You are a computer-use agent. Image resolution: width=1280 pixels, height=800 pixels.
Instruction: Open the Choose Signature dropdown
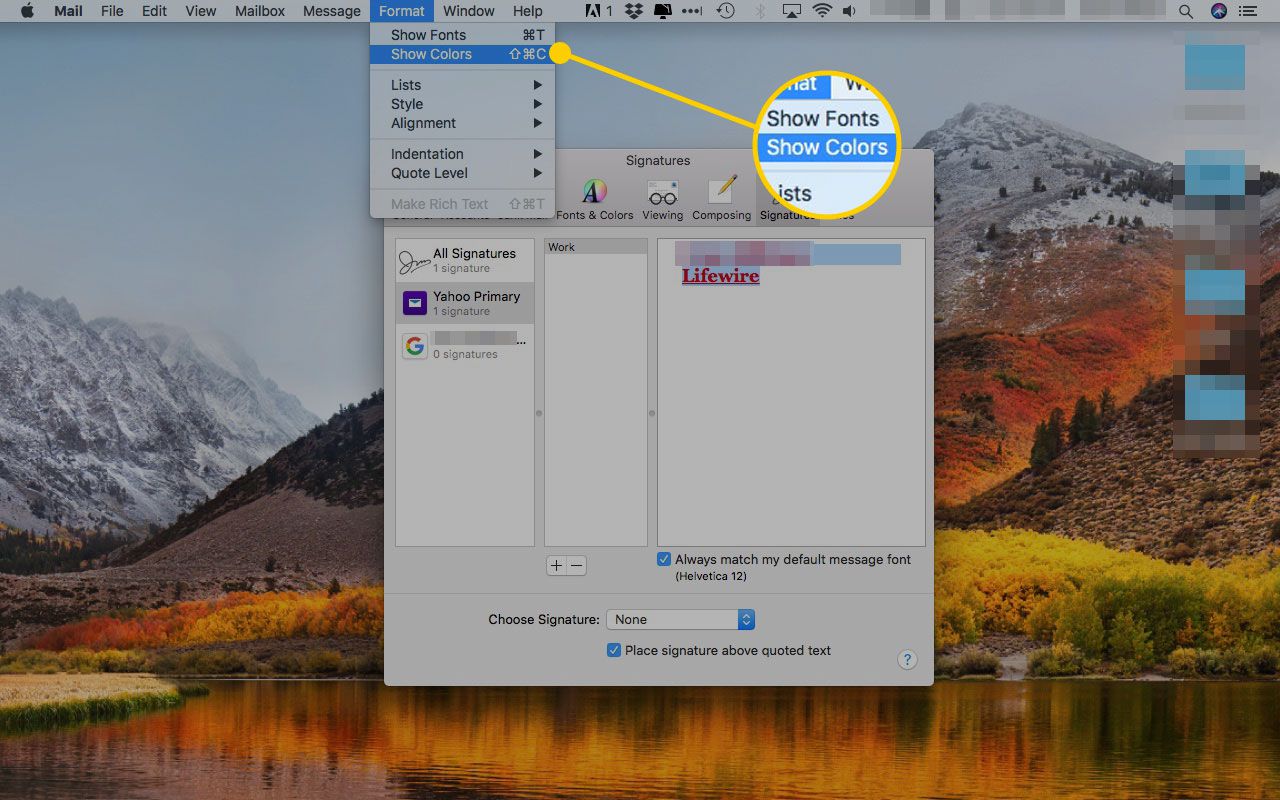click(680, 620)
